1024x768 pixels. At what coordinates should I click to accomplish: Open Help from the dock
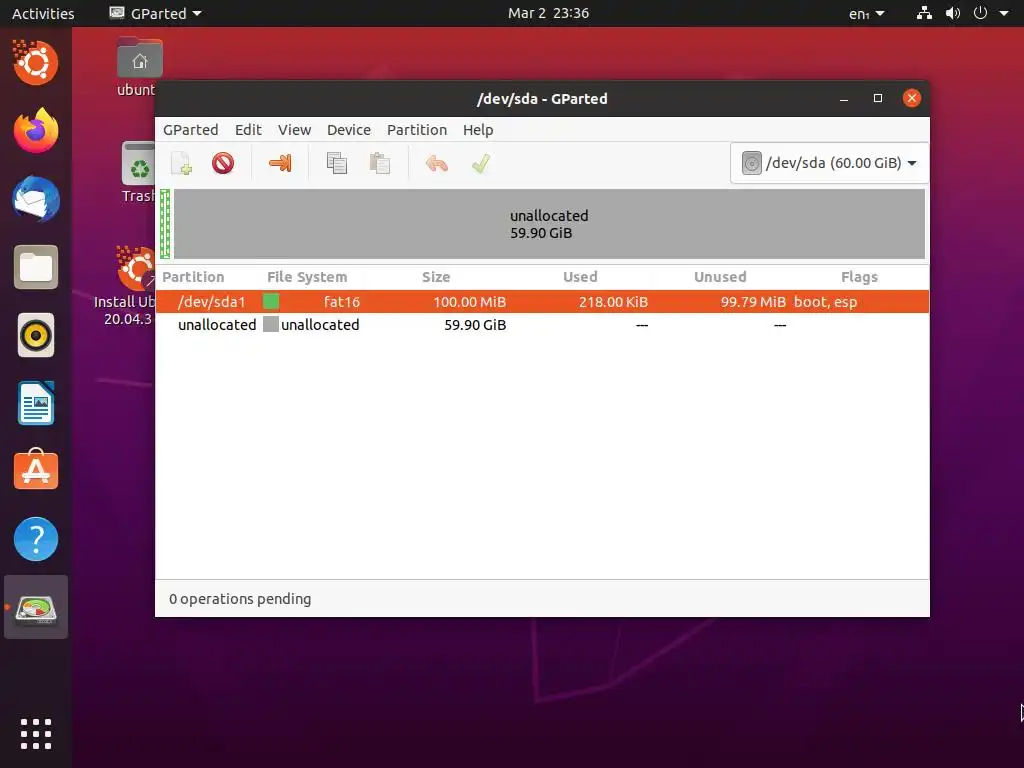(36, 539)
